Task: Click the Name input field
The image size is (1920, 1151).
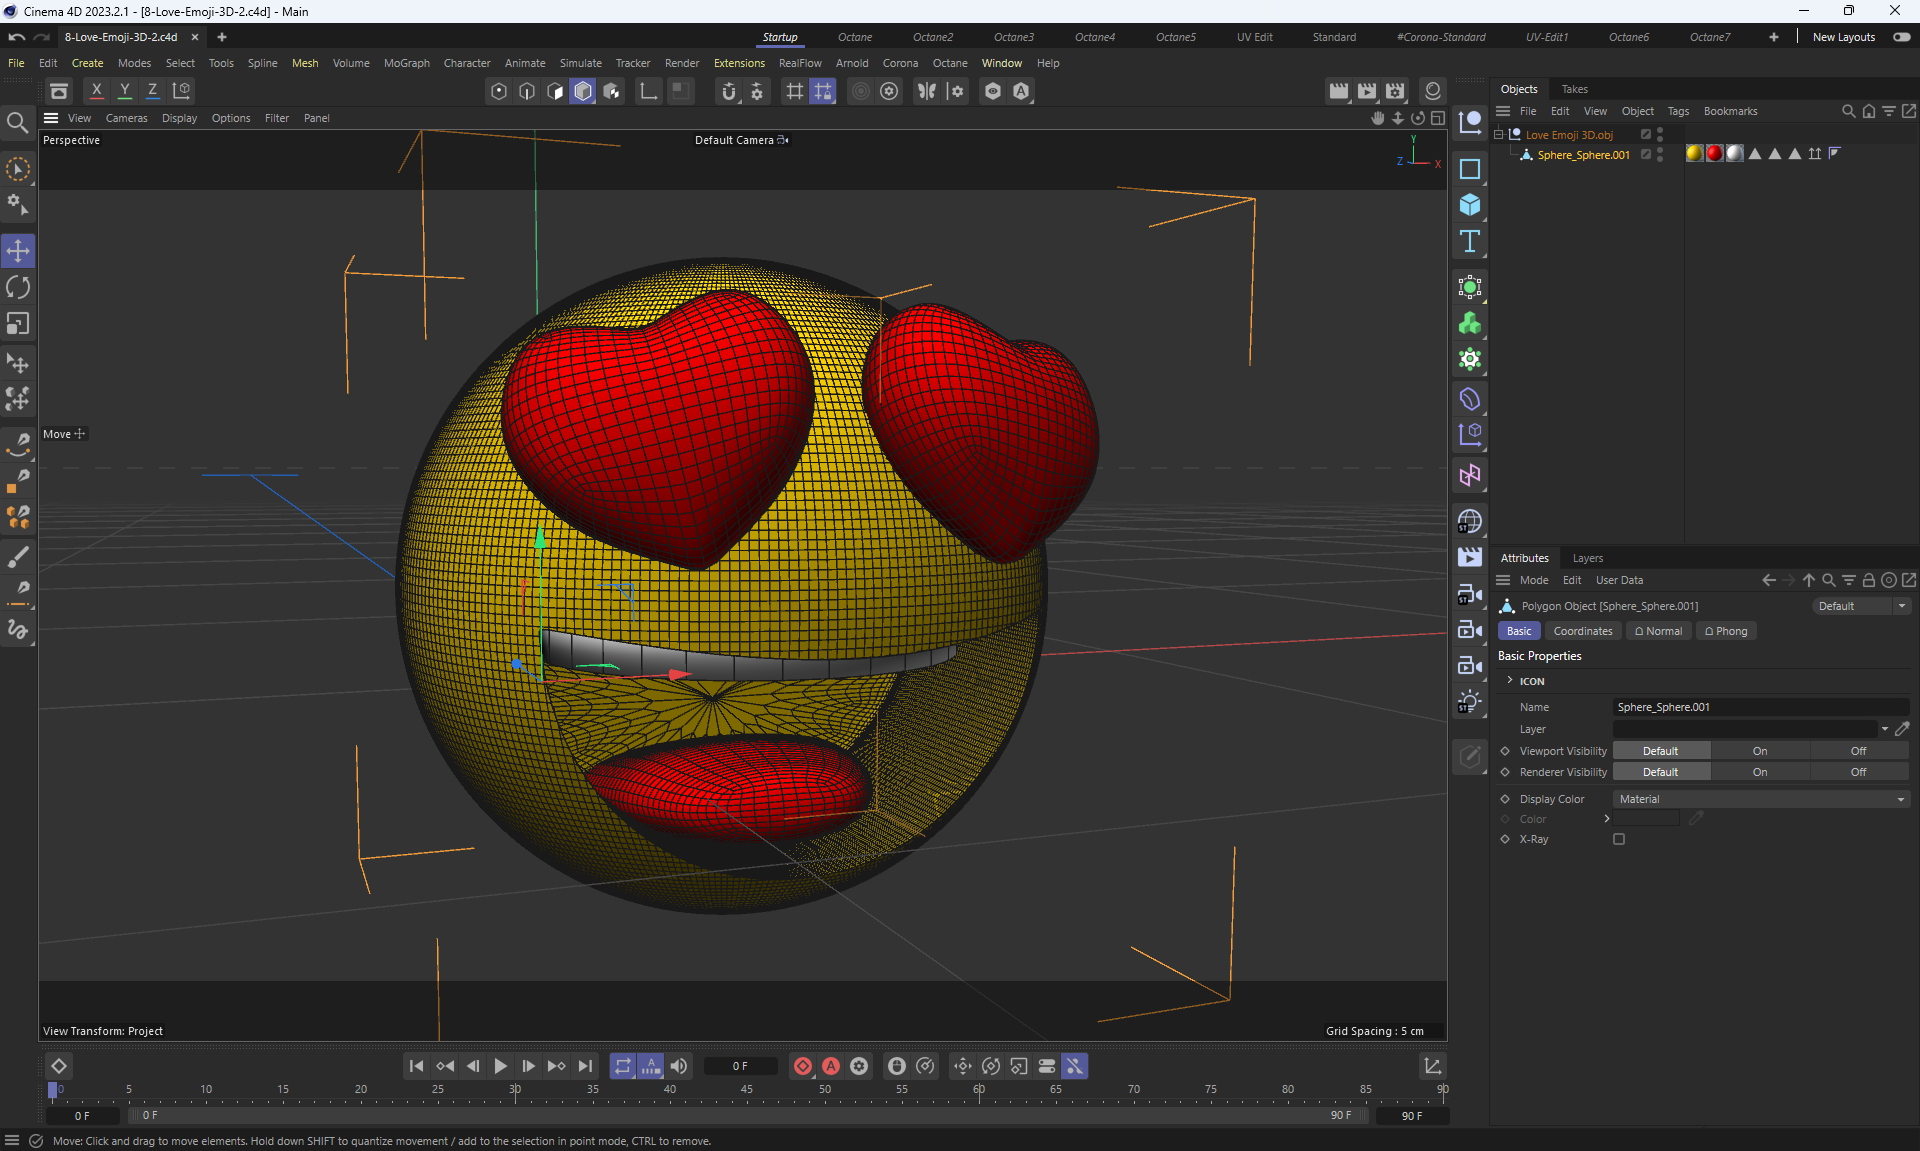Action: 1760,707
